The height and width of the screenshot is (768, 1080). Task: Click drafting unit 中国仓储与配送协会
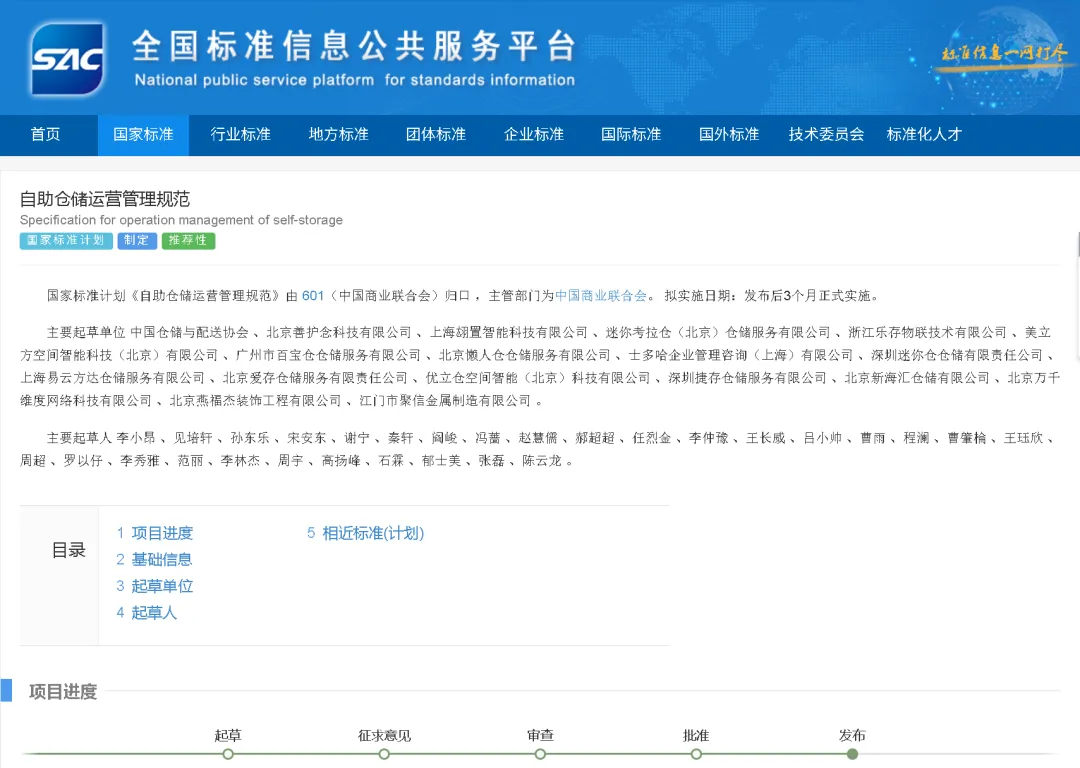coord(189,332)
